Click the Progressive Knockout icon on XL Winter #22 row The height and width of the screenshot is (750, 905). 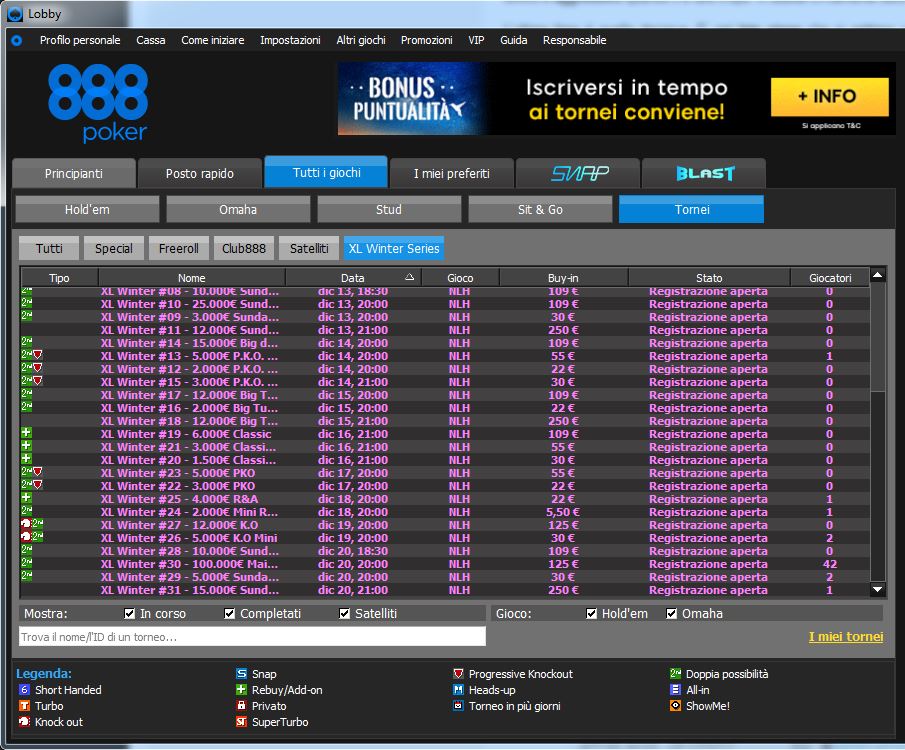click(38, 485)
